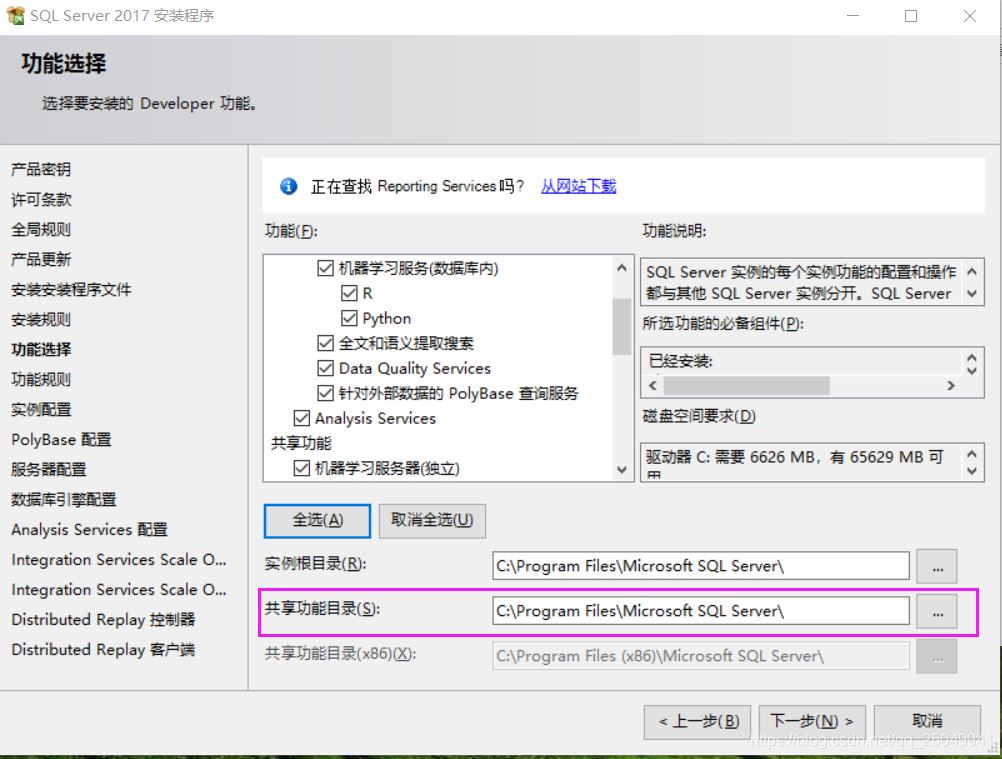Uncheck the R feature checkbox
The height and width of the screenshot is (759, 1002).
[349, 294]
